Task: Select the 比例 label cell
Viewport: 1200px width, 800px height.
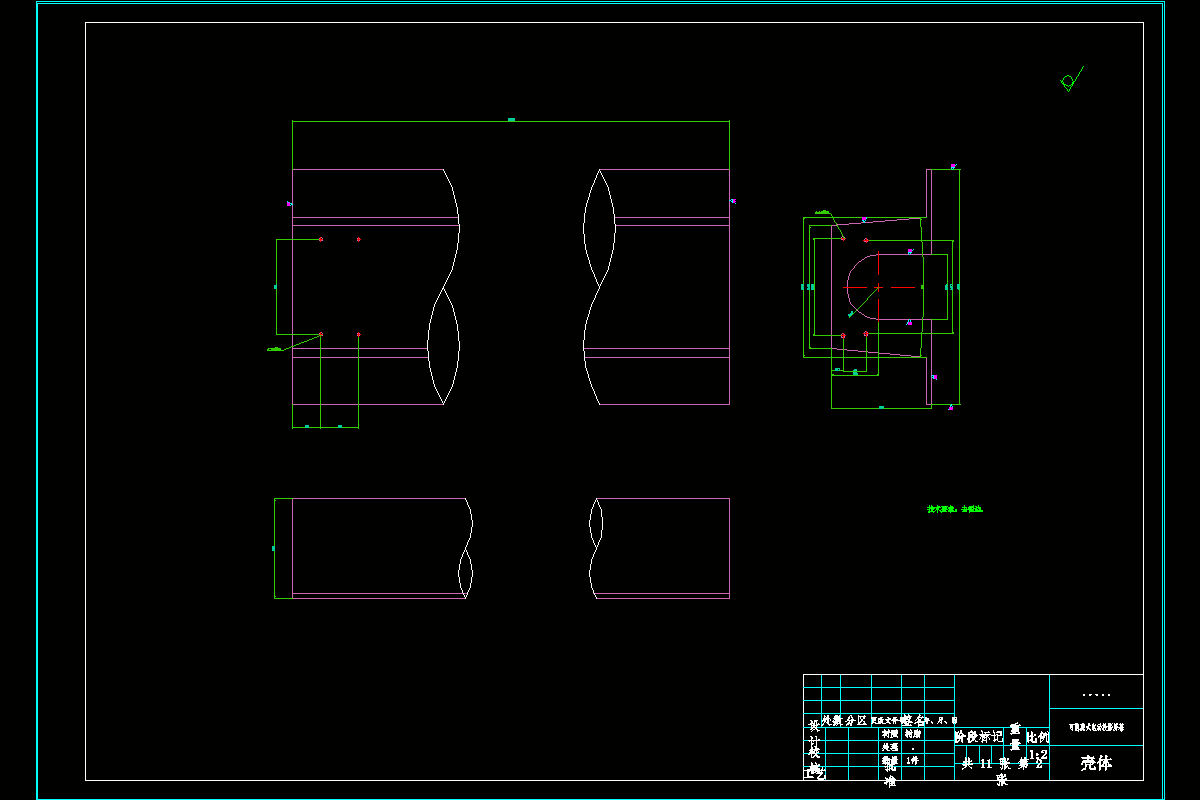Action: click(x=1038, y=736)
